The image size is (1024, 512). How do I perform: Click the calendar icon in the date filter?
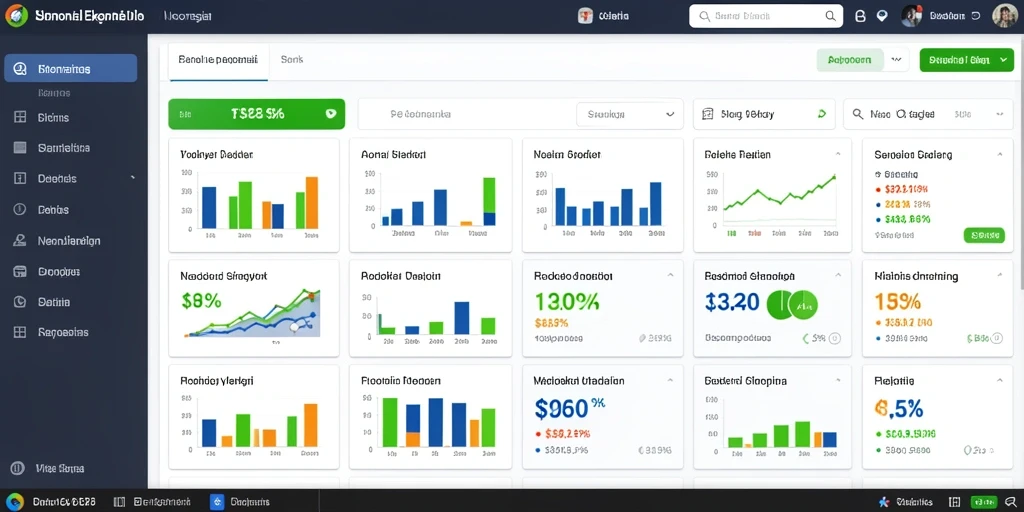tap(707, 114)
